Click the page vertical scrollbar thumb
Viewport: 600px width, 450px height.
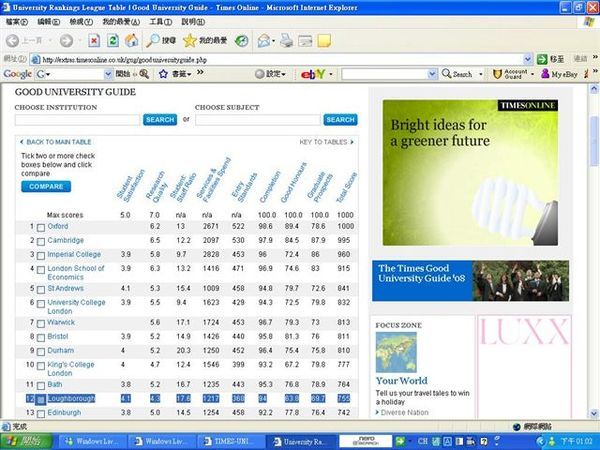pos(594,142)
